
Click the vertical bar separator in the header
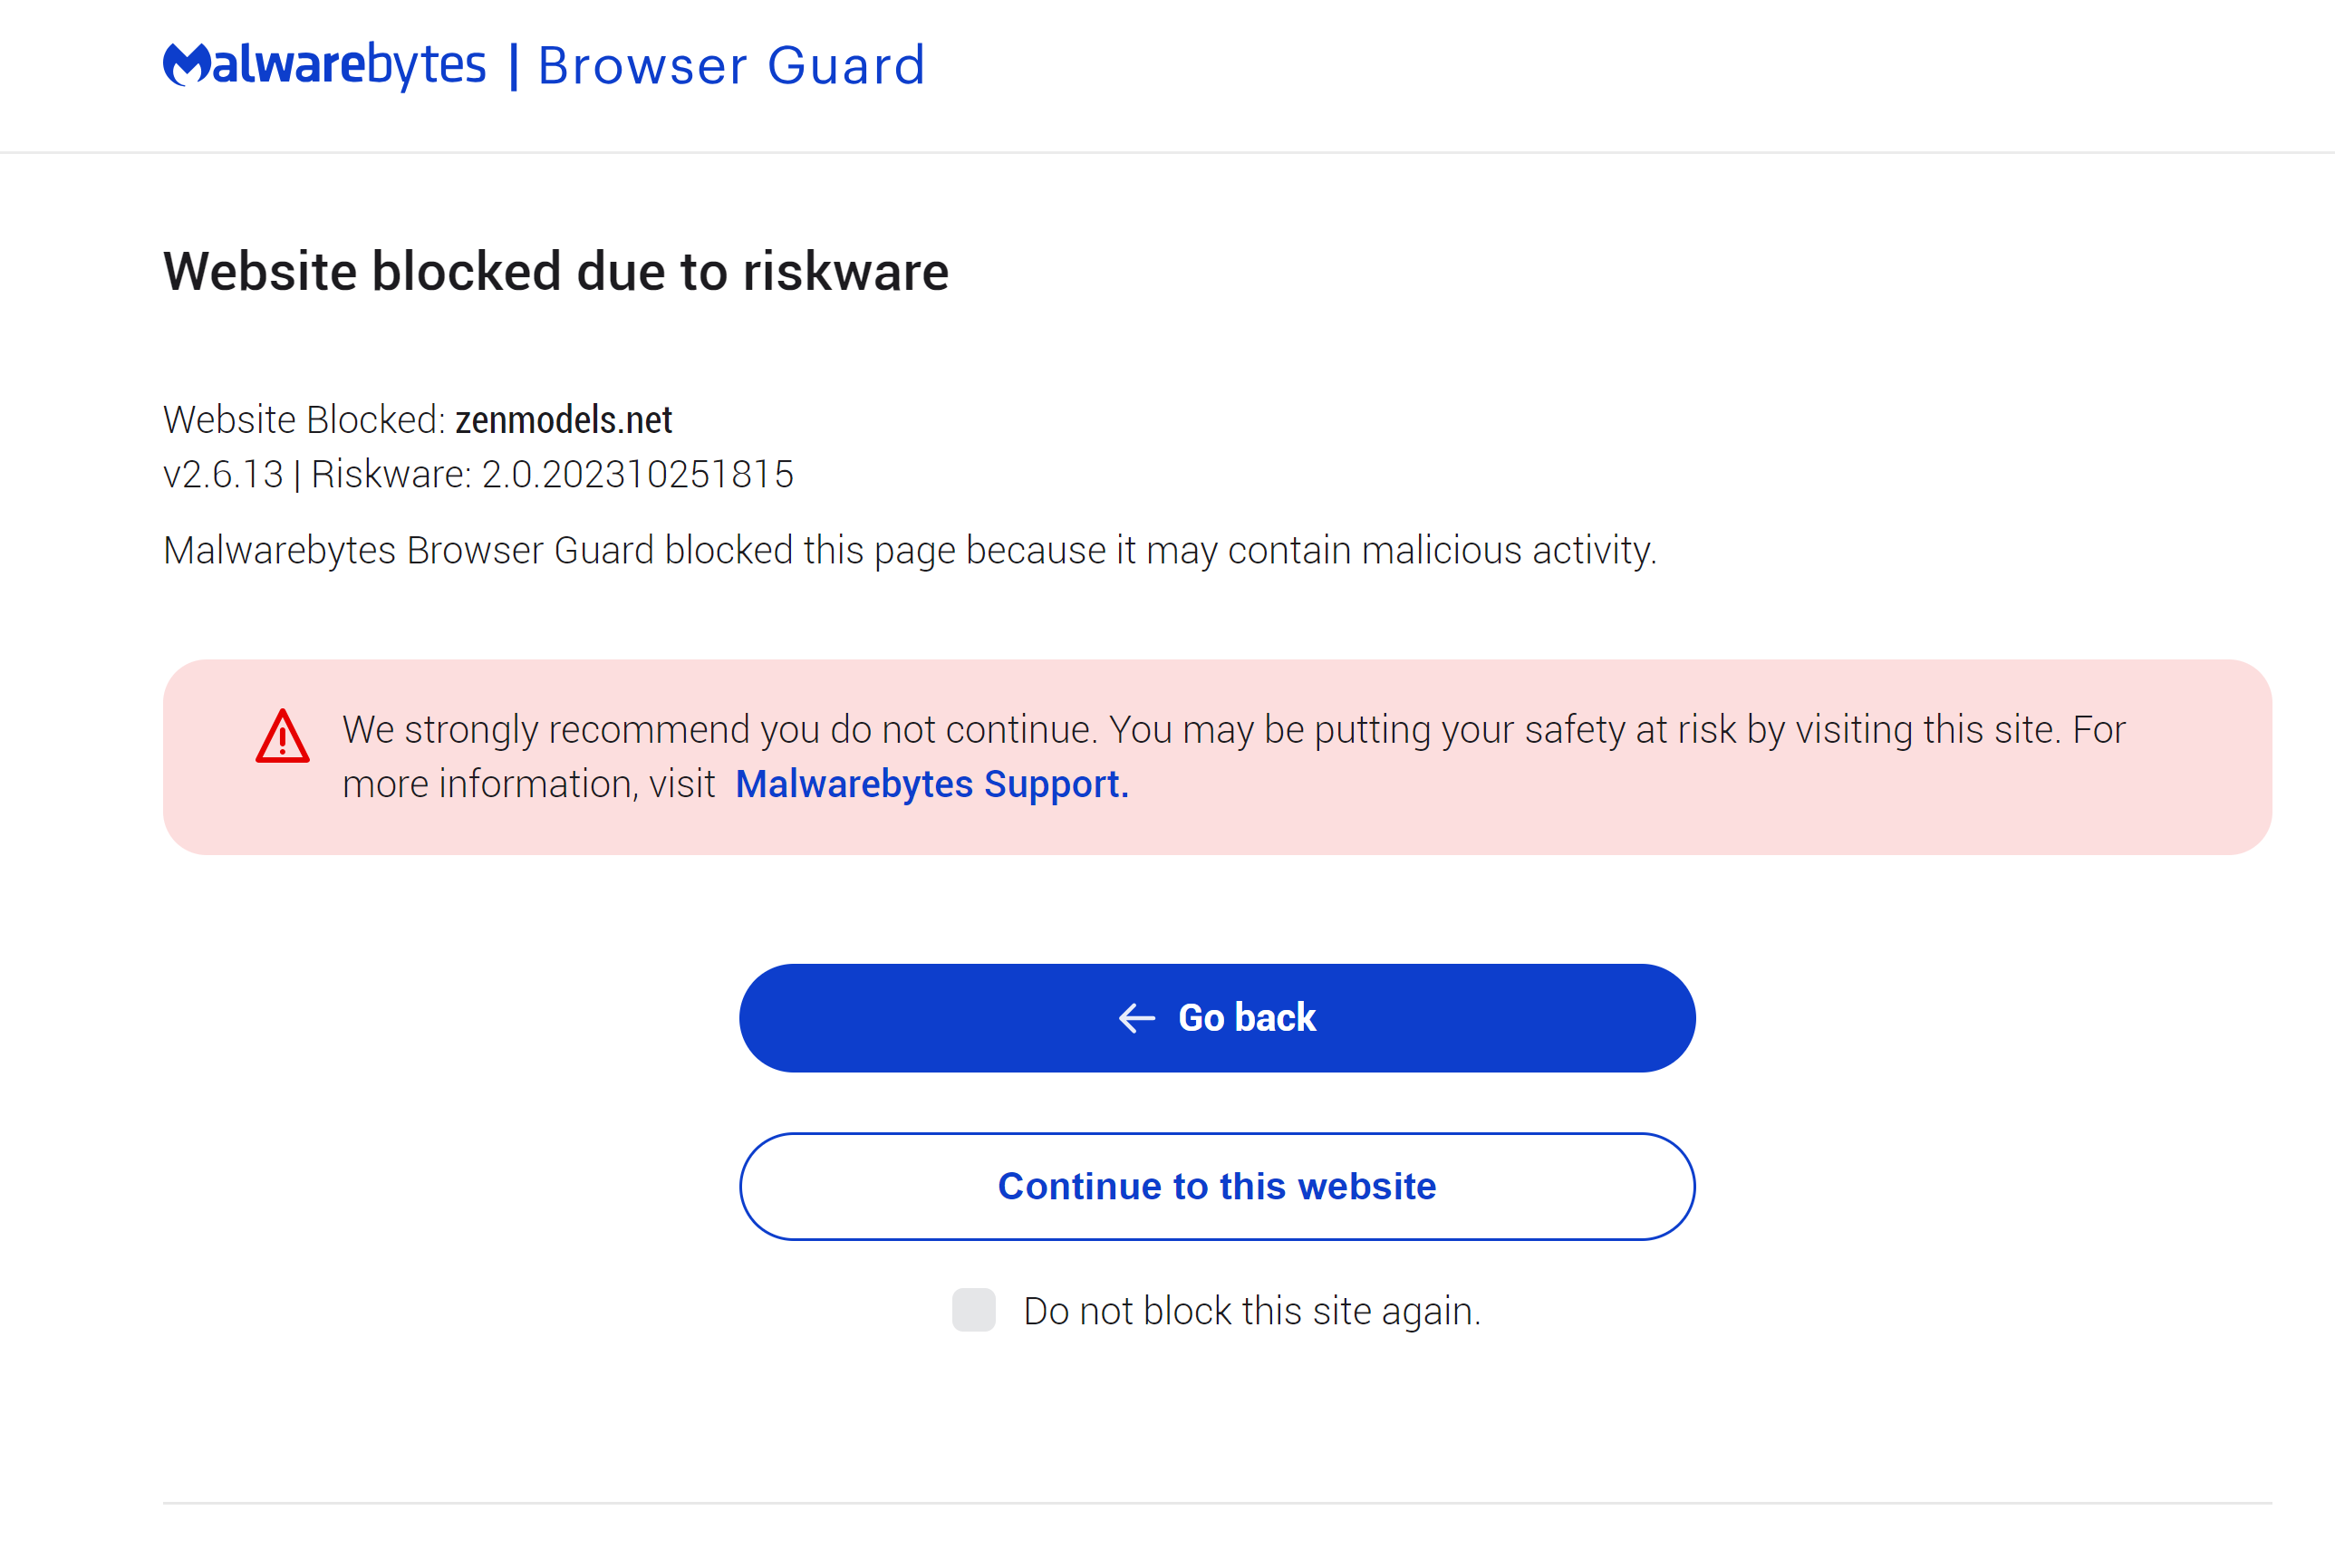[x=513, y=66]
